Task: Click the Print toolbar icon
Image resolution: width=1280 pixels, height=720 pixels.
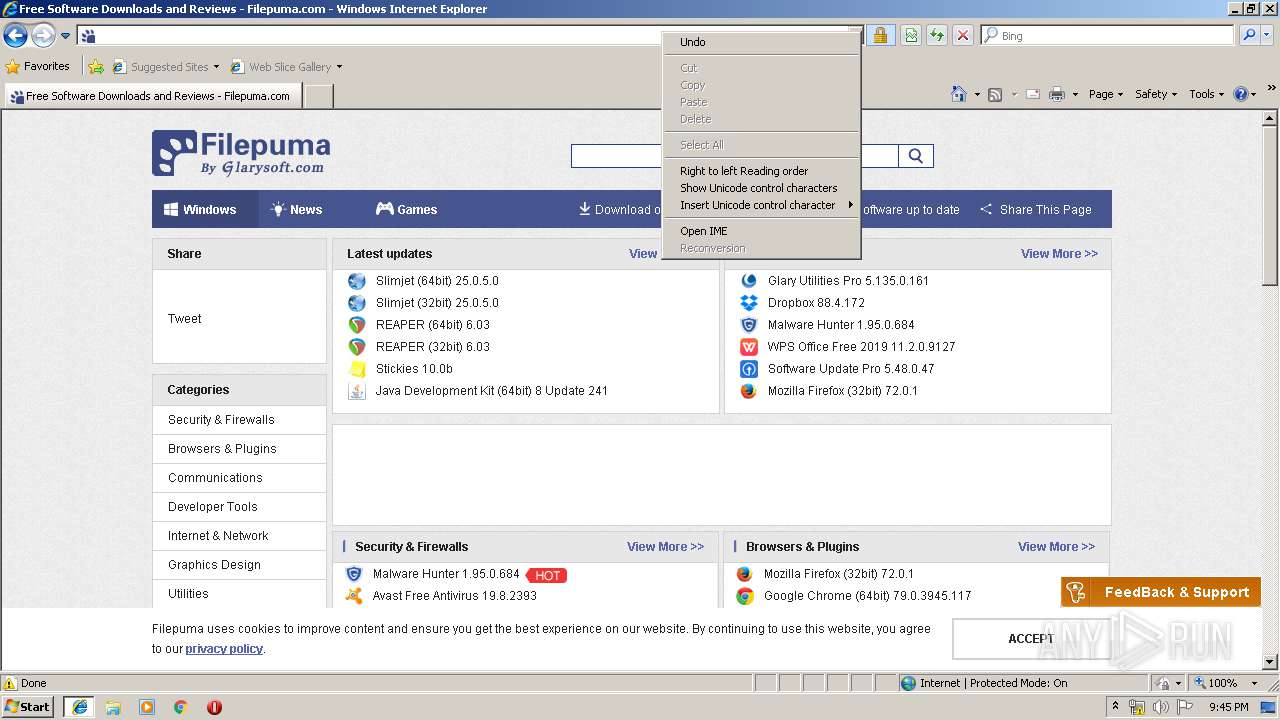Action: [1056, 94]
